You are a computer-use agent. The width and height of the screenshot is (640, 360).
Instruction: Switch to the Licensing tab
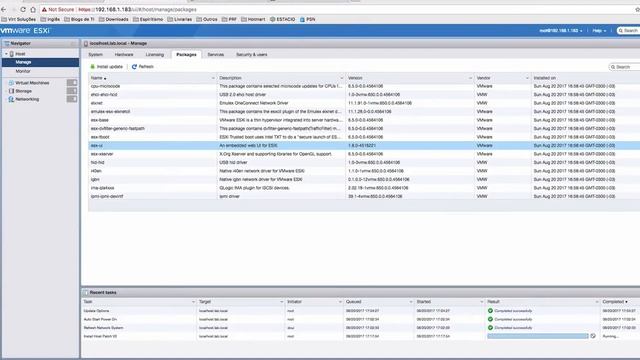[155, 54]
